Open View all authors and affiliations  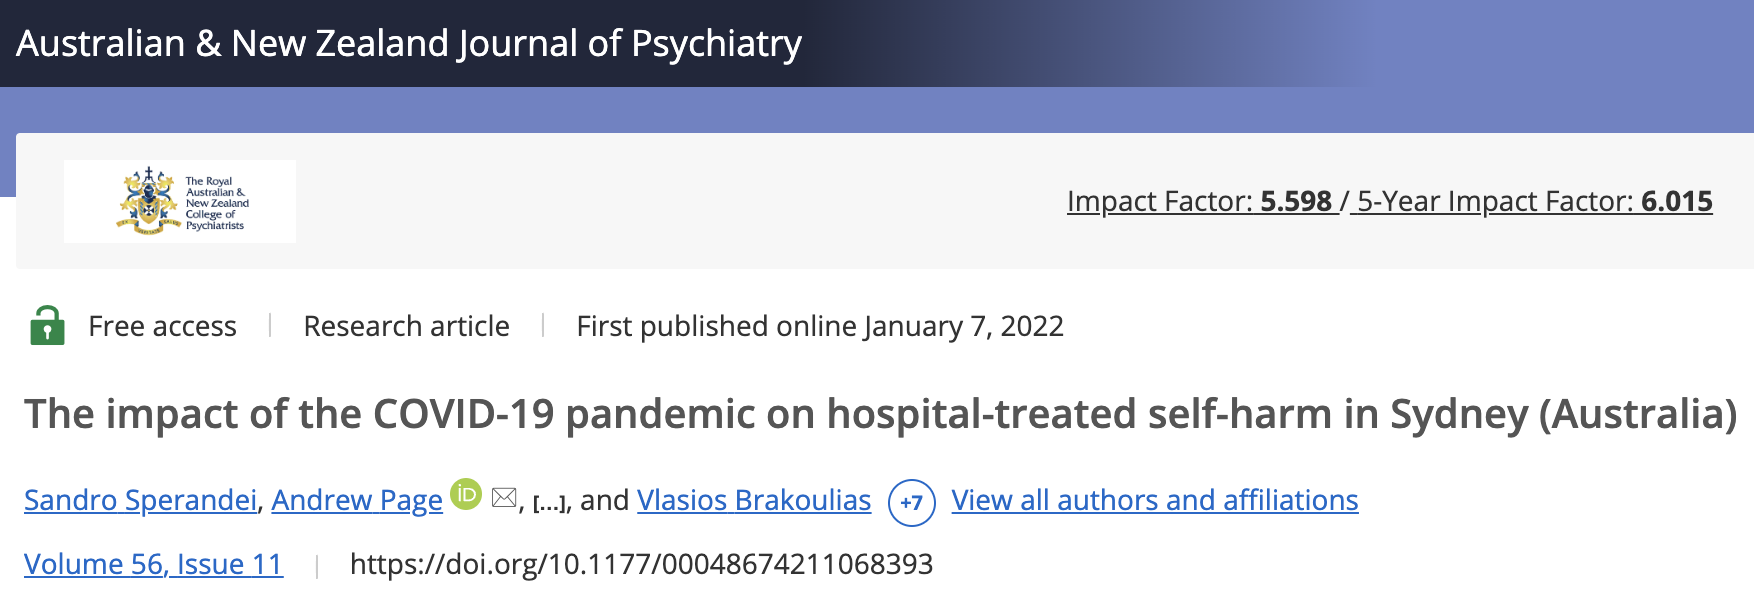(1154, 500)
